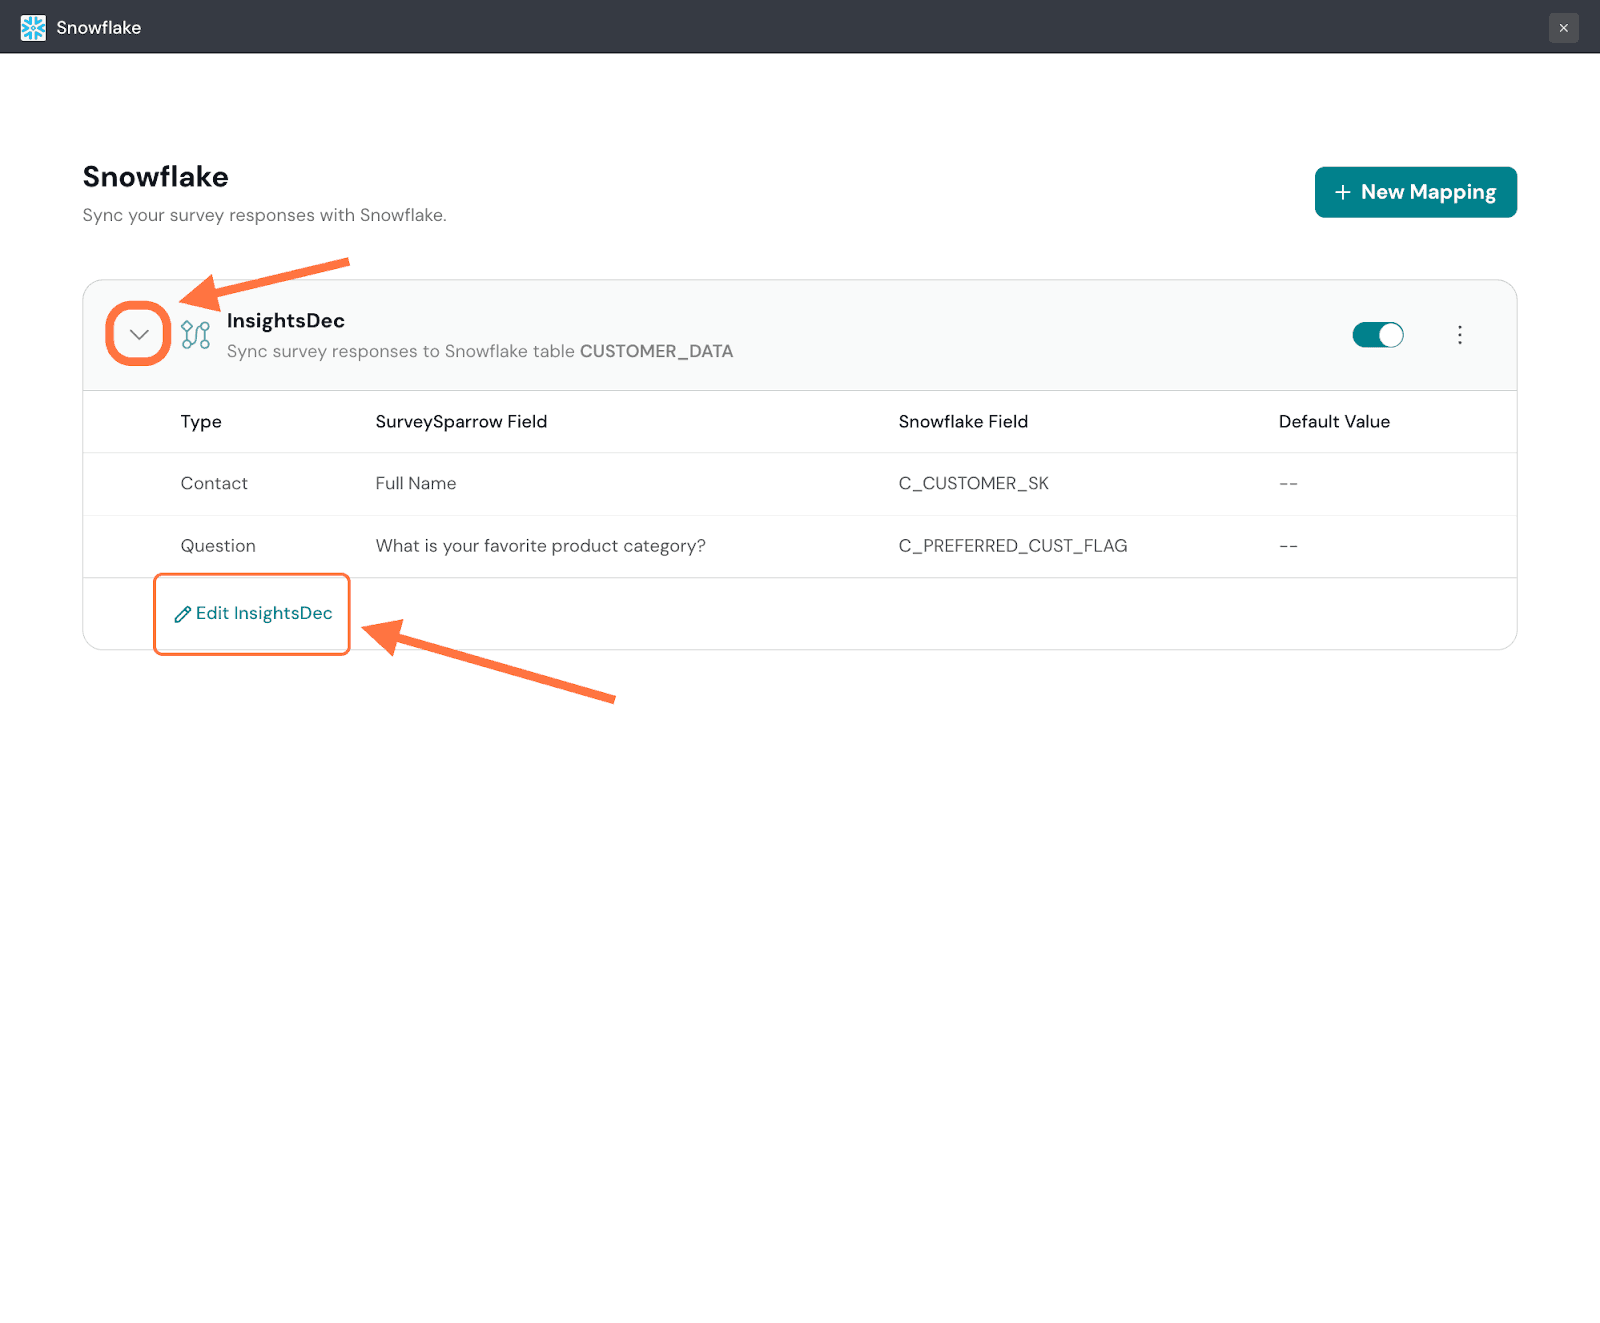The width and height of the screenshot is (1600, 1323).
Task: Click the Type column header
Action: [x=201, y=422]
